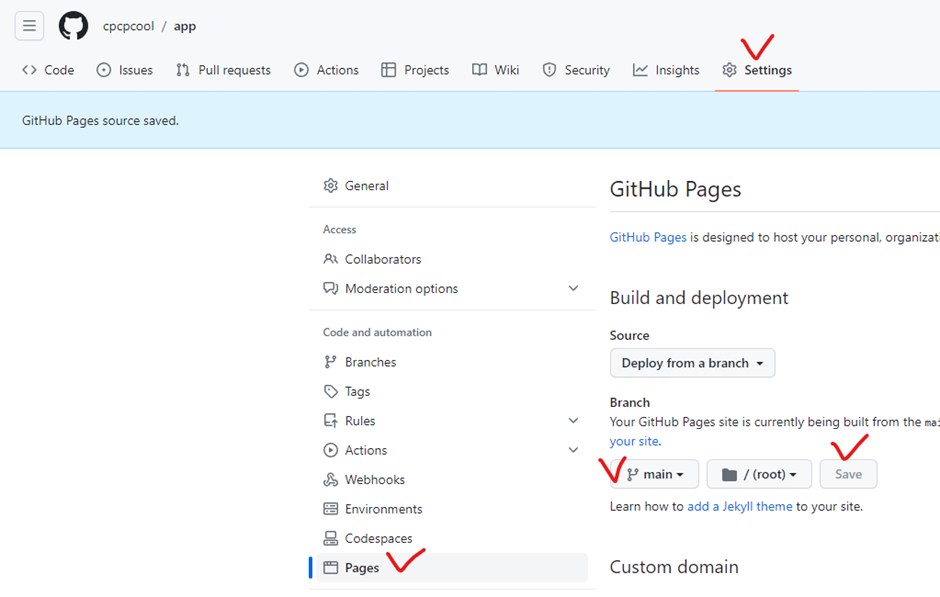Open Tags settings in sidebar
The image size is (940, 597).
(x=452, y=391)
